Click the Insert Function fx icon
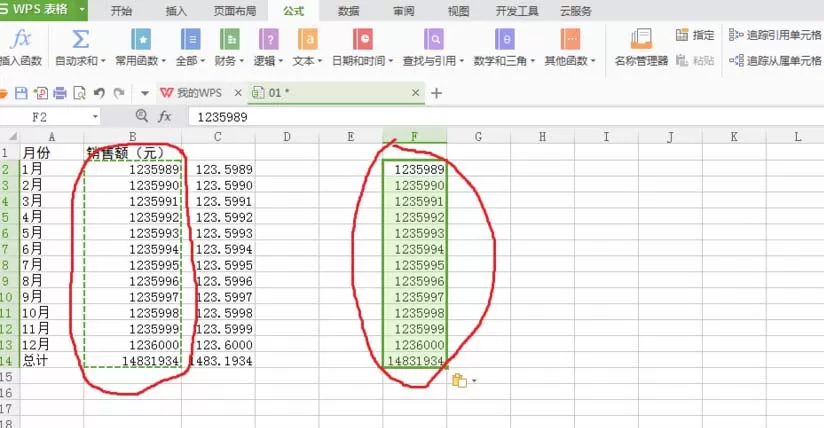This screenshot has width=824, height=428. [21, 39]
